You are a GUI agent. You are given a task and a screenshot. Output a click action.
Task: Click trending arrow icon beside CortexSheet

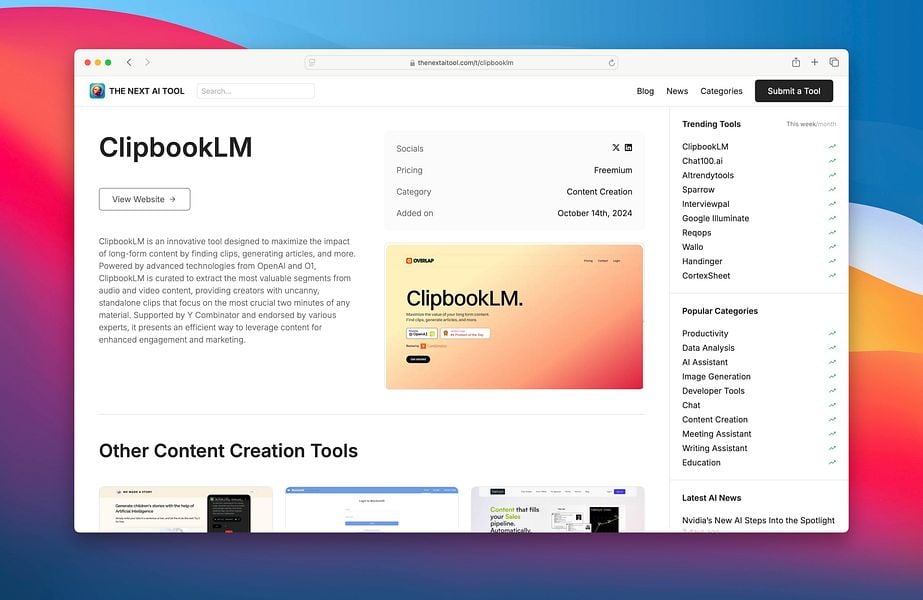pyautogui.click(x=832, y=276)
